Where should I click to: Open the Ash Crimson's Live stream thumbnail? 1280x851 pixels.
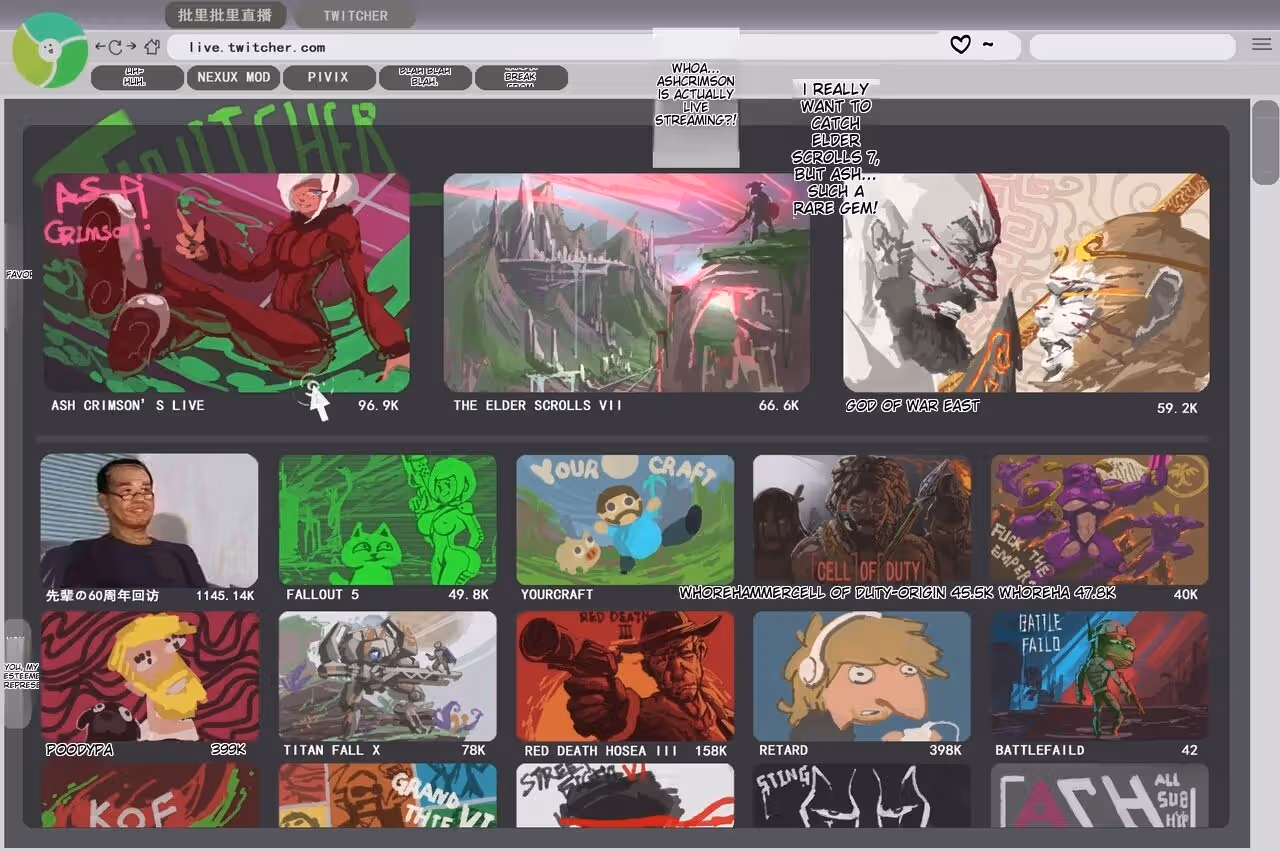(x=226, y=283)
